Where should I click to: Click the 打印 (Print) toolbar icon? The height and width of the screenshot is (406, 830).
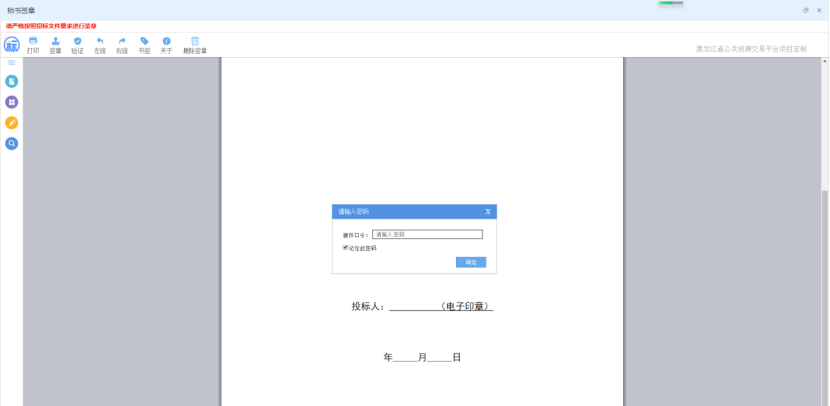pos(33,44)
